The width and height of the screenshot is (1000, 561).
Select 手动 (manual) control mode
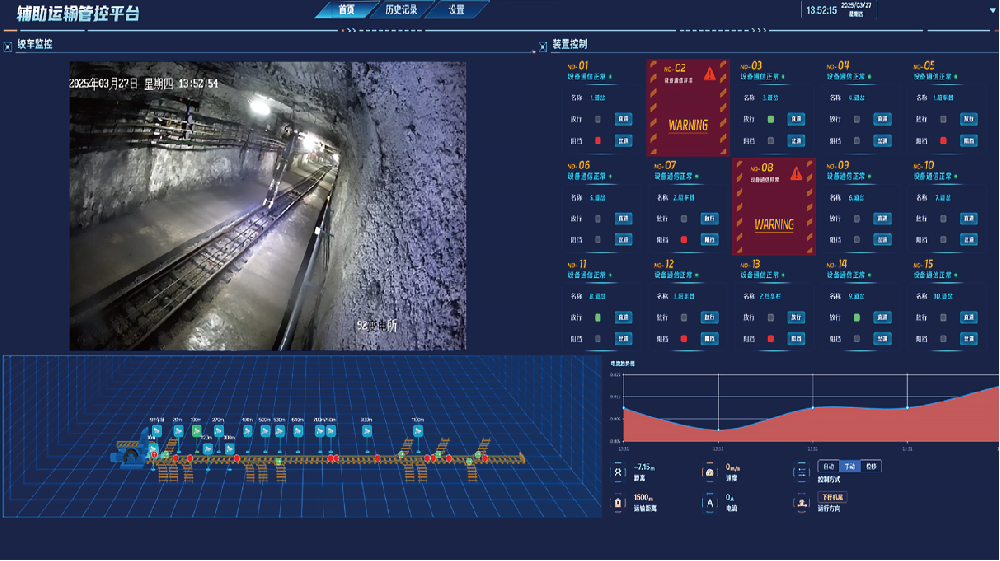[849, 467]
